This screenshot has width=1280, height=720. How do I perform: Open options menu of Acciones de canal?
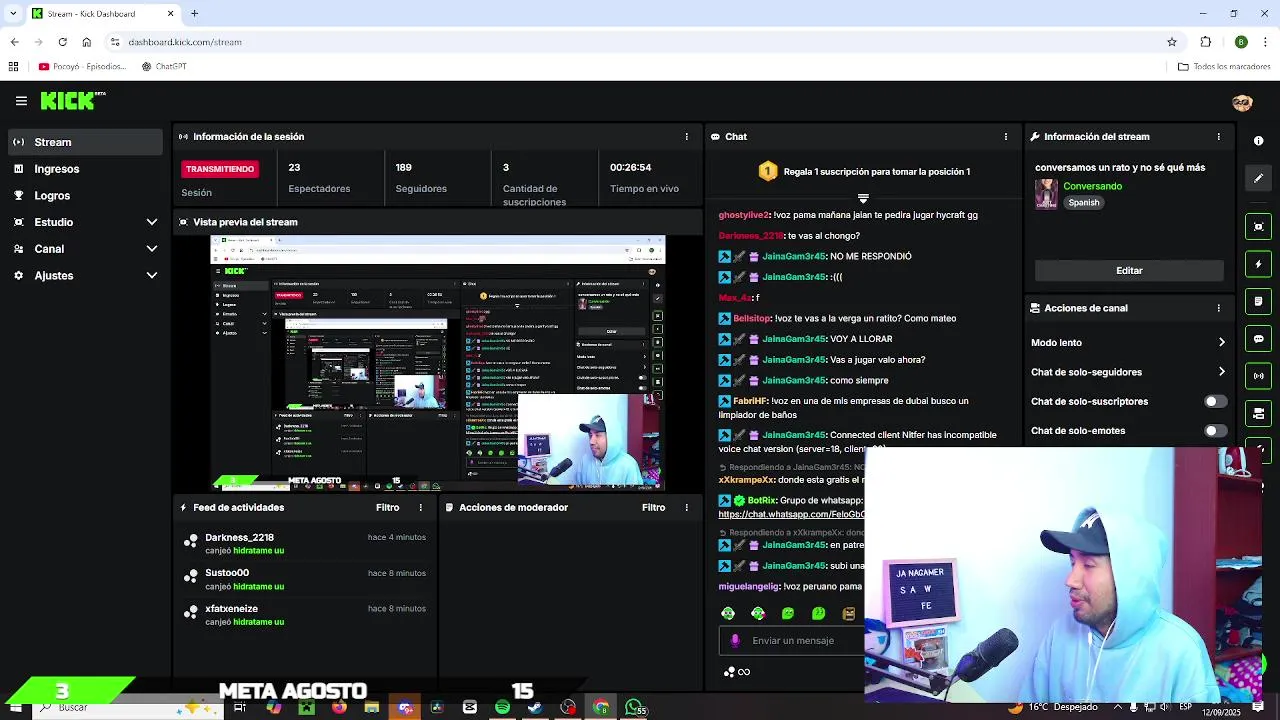(1218, 308)
